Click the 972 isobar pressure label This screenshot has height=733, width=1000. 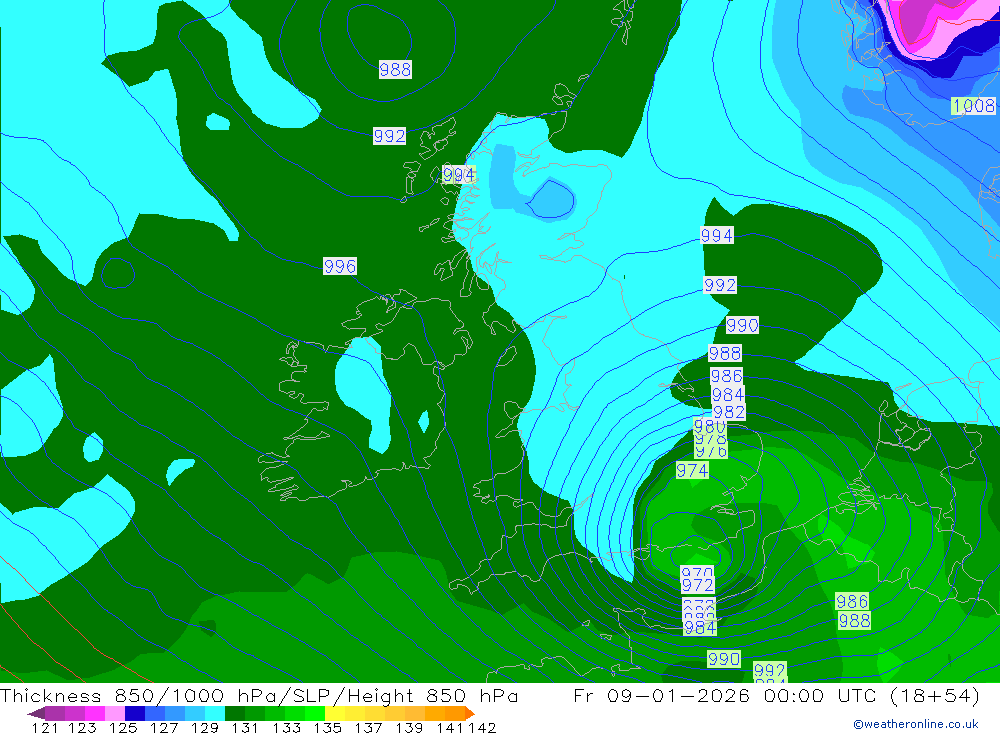pyautogui.click(x=697, y=585)
